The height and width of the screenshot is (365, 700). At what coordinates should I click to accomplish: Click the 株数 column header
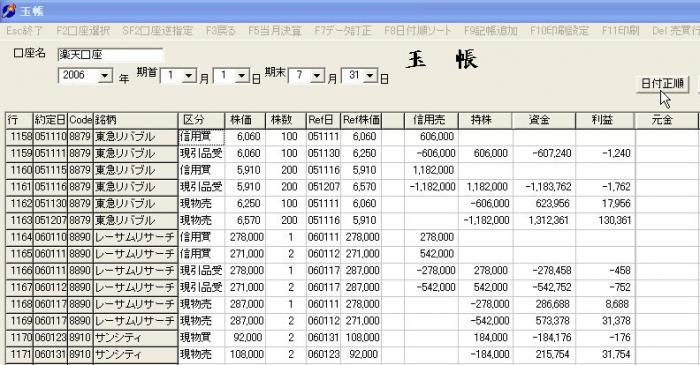pos(285,120)
